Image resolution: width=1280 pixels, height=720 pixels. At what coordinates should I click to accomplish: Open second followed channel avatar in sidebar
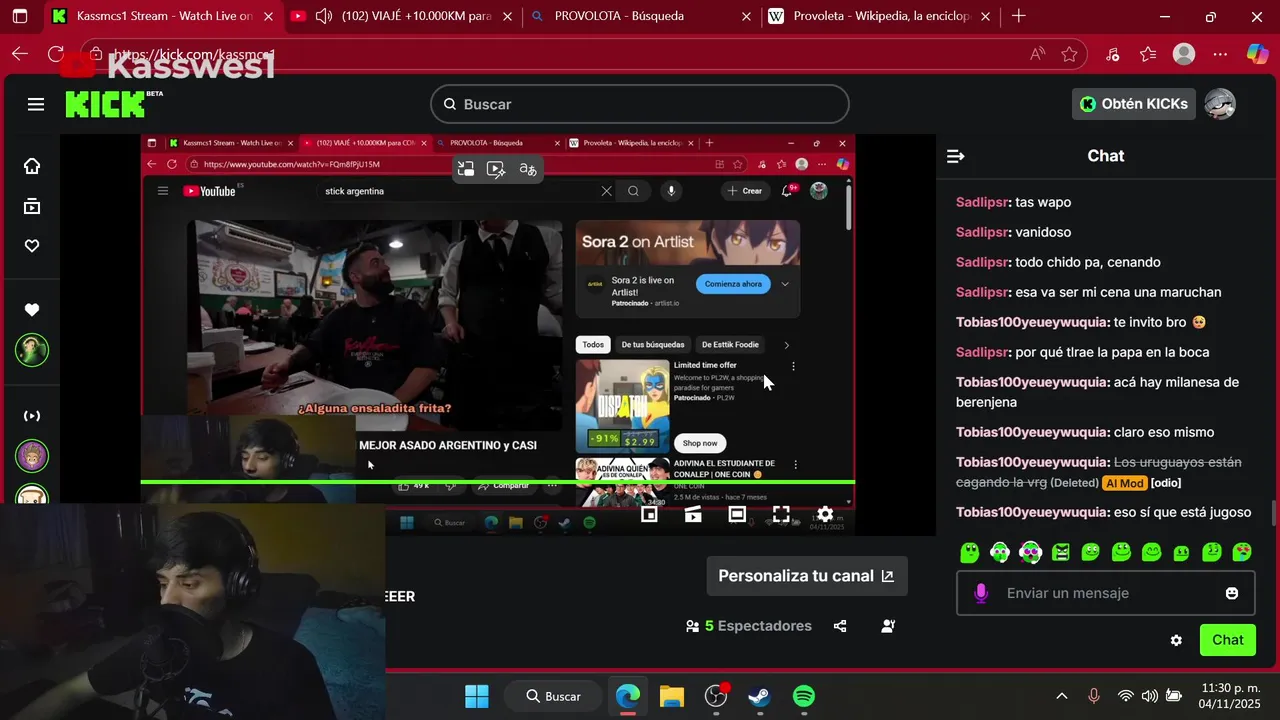[32, 456]
